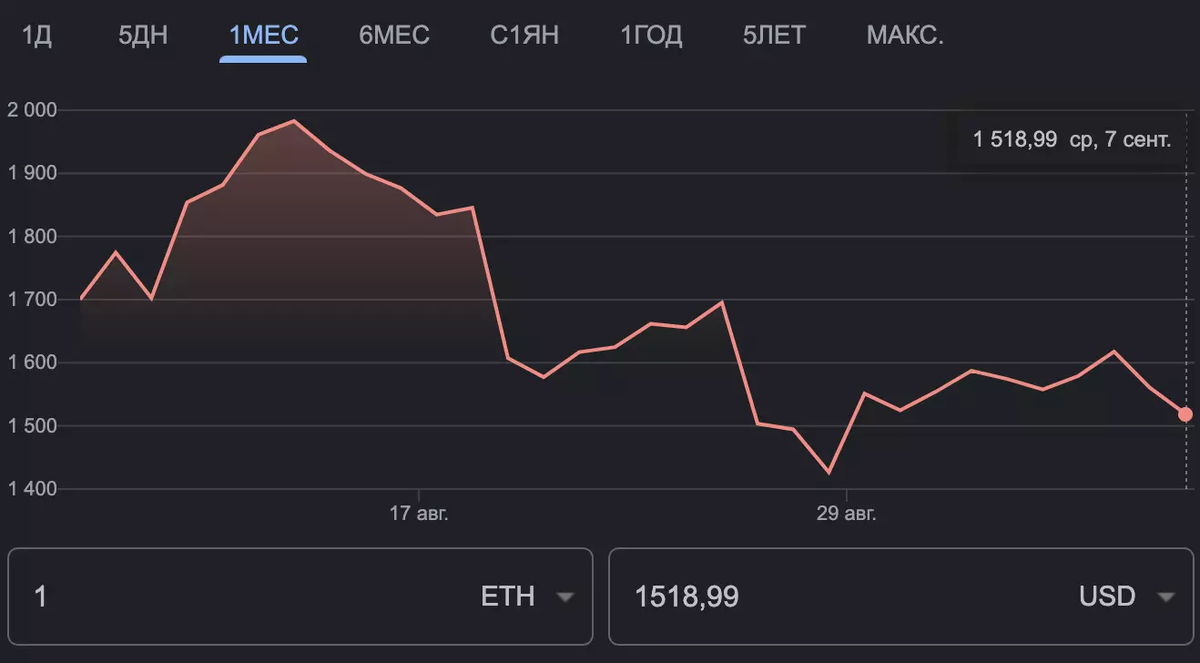Viewport: 1200px width, 663px height.
Task: Click the ETH currency label
Action: [508, 597]
